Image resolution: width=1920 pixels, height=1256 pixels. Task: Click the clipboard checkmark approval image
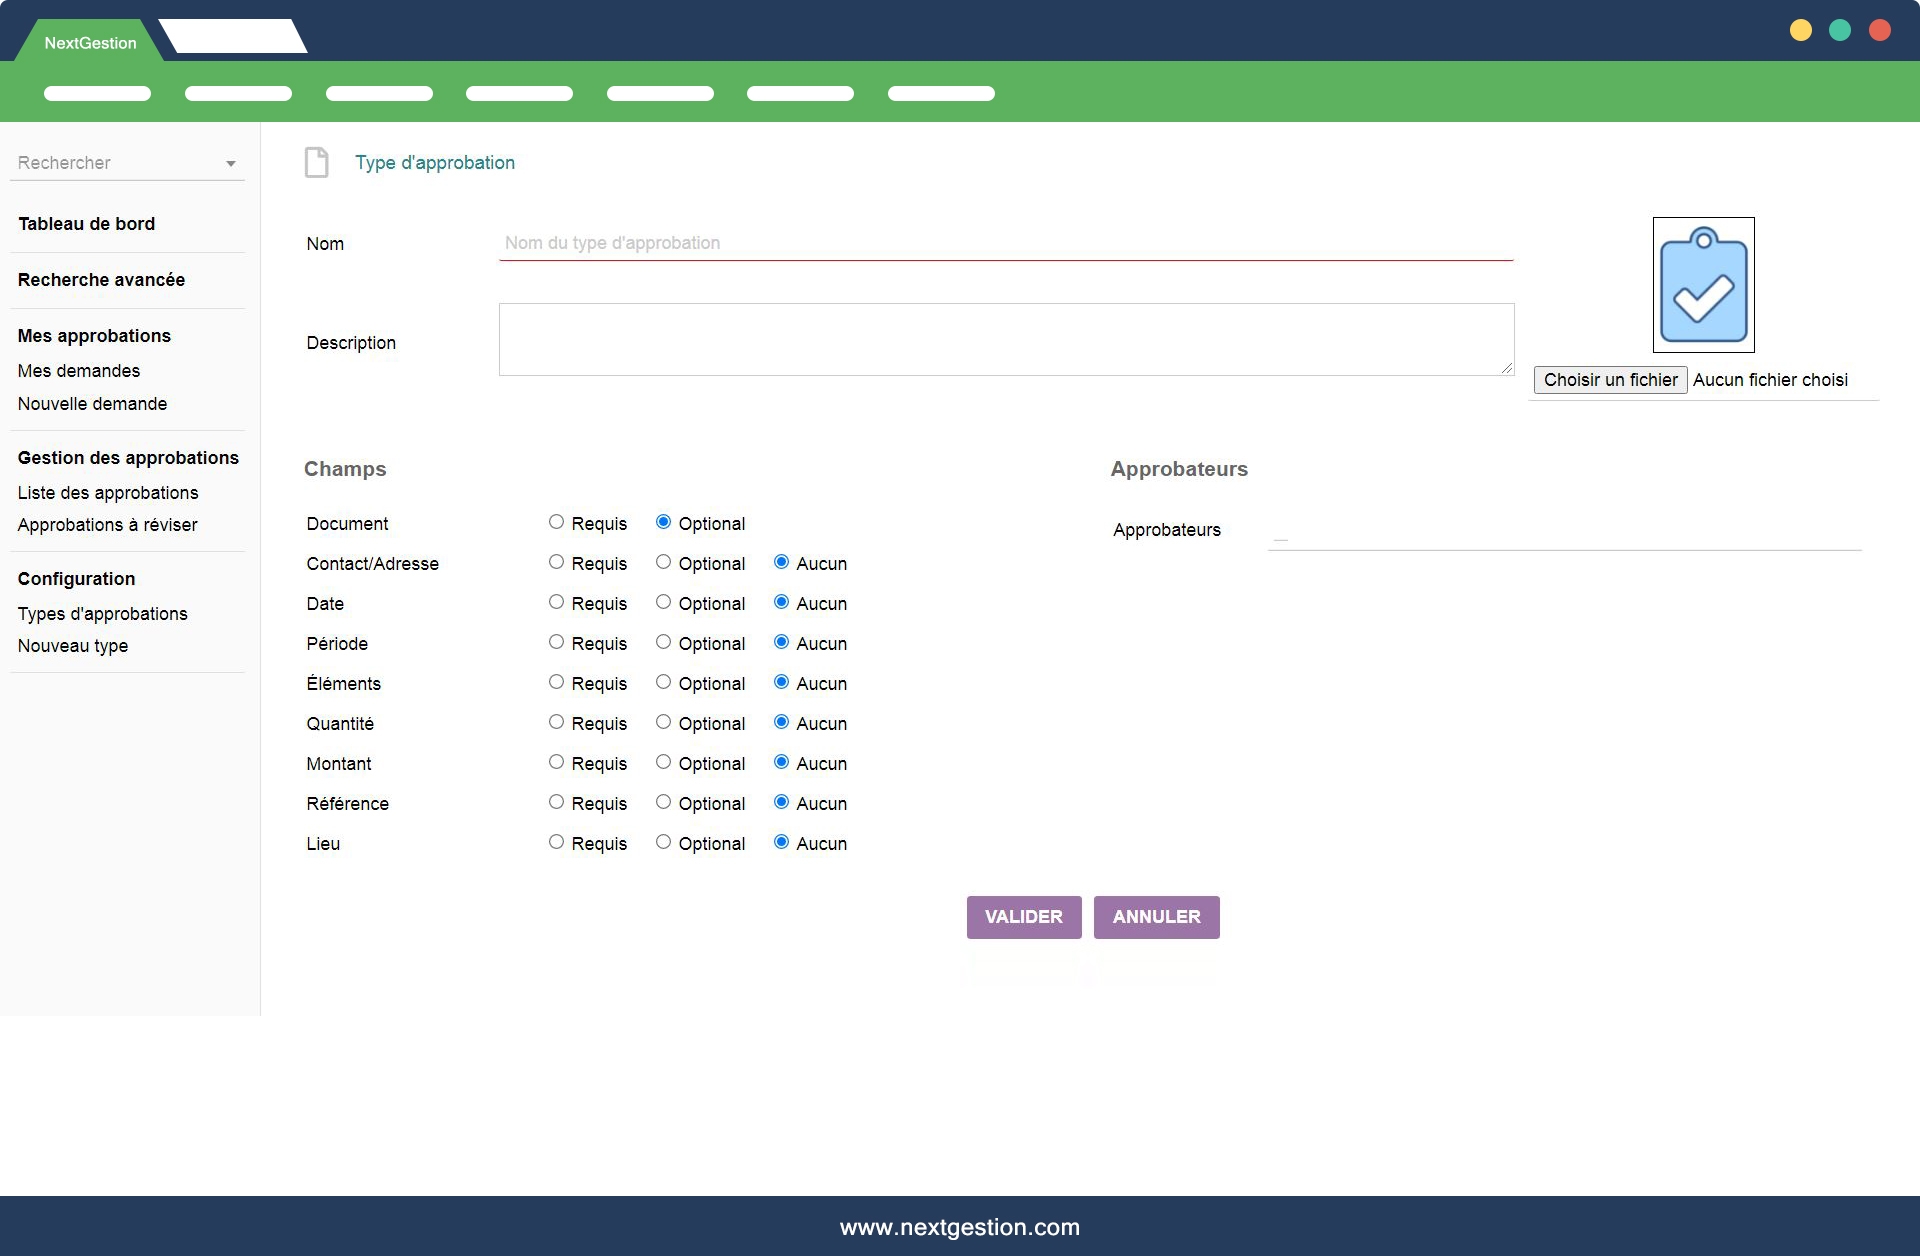[1703, 285]
